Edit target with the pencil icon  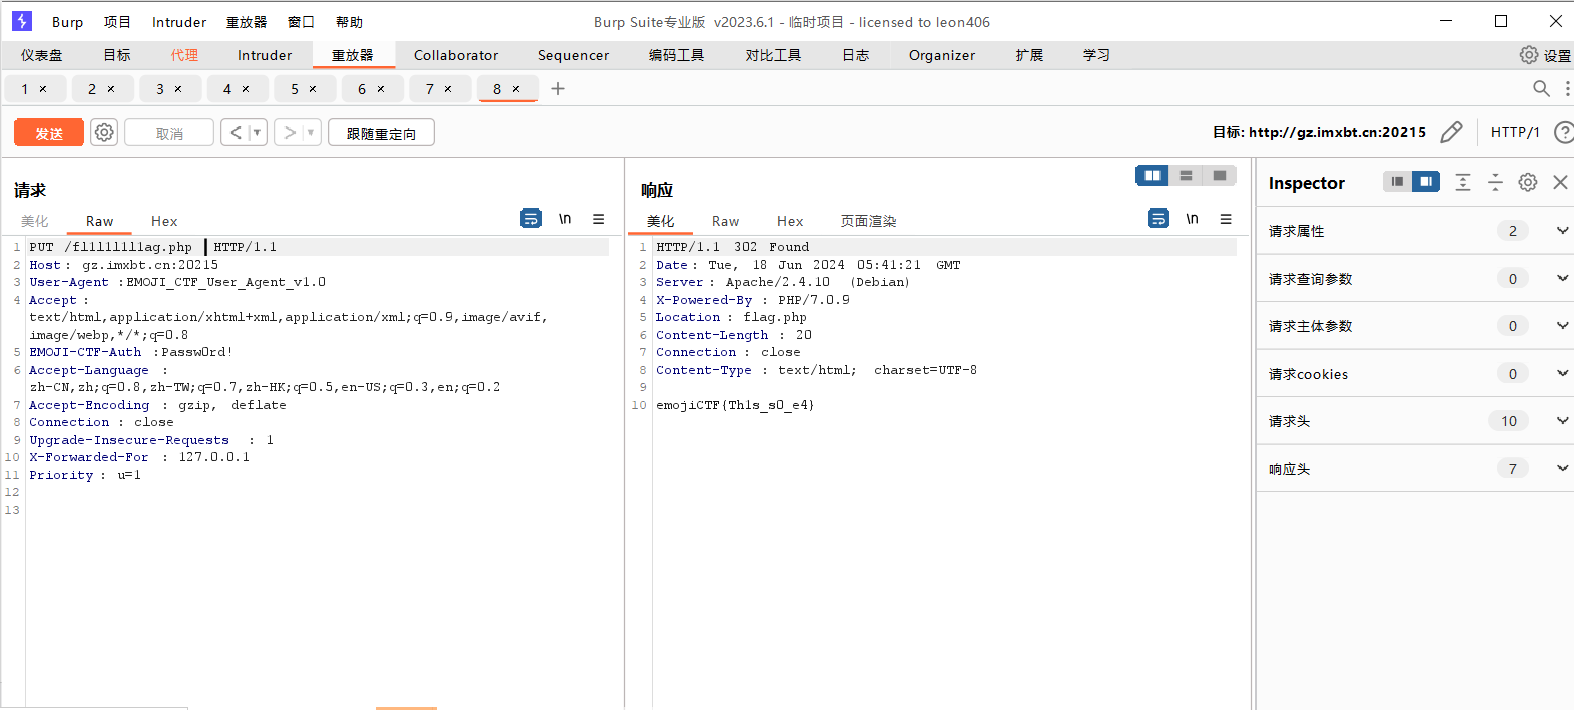pyautogui.click(x=1452, y=132)
